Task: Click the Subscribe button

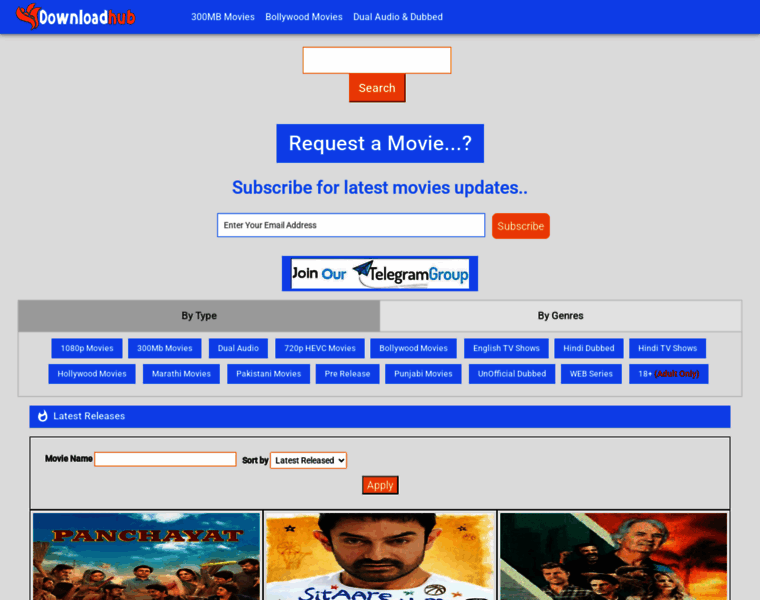Action: point(521,226)
